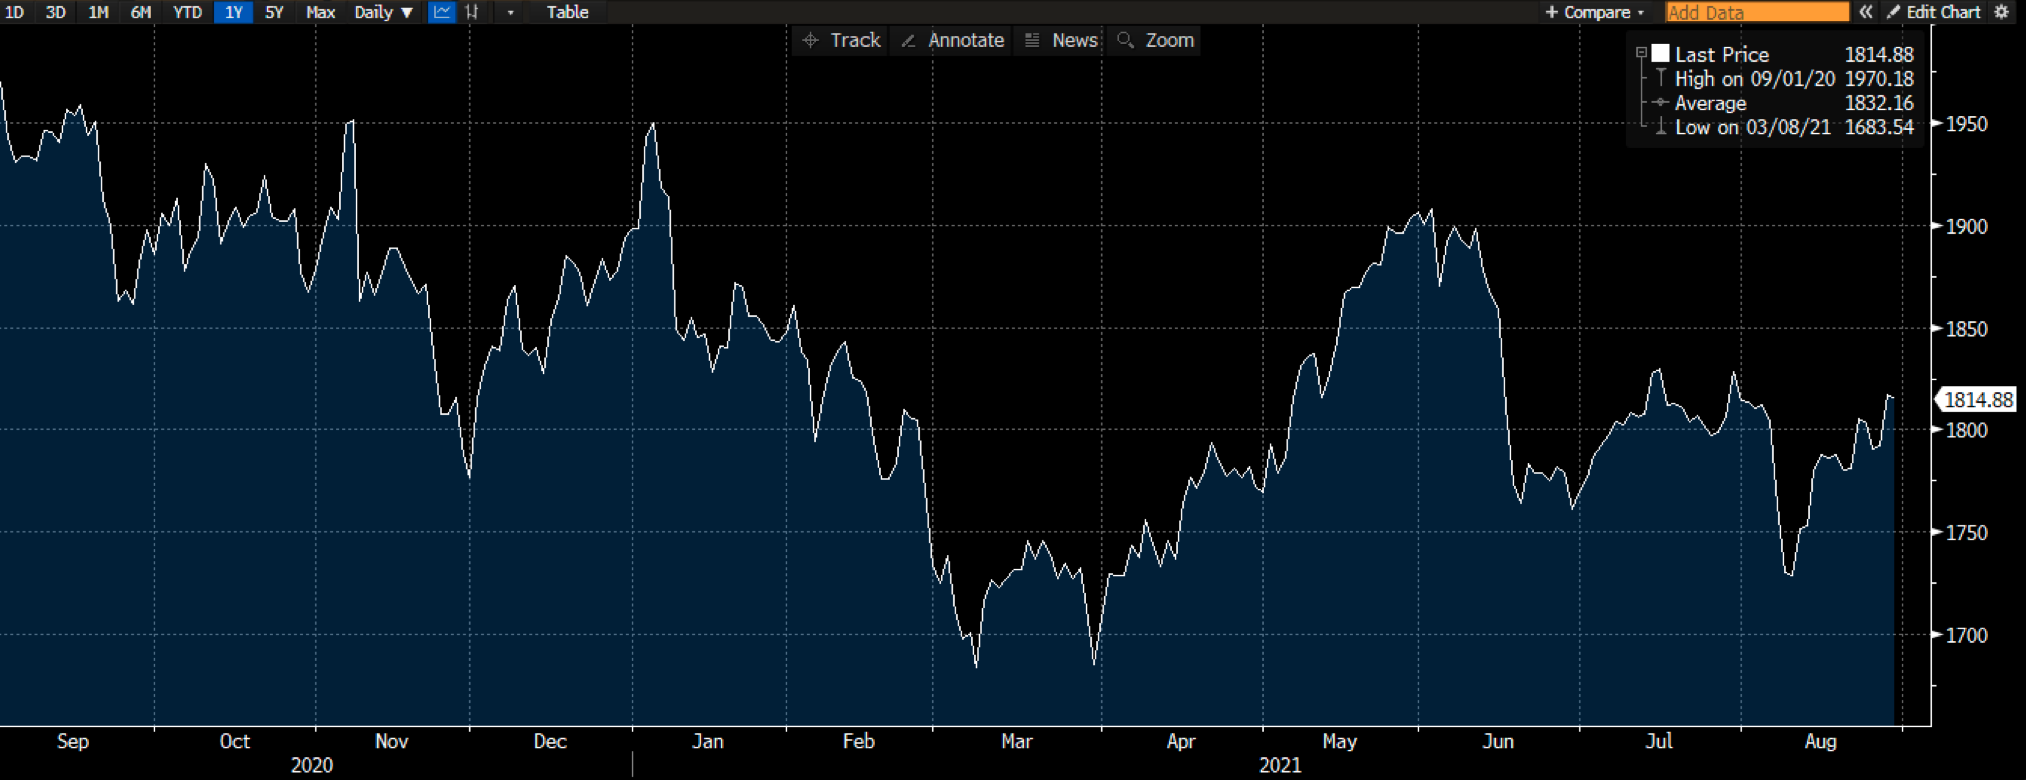
Task: Select the line chart type icon
Action: [441, 12]
